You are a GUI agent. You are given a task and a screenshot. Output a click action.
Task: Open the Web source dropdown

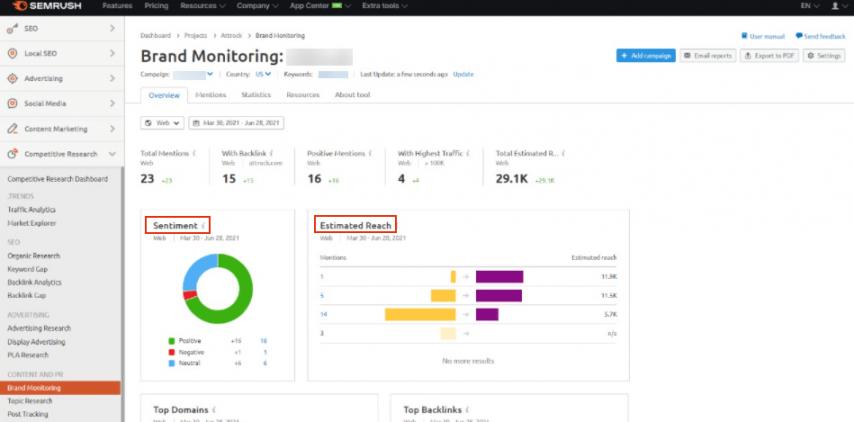(162, 123)
